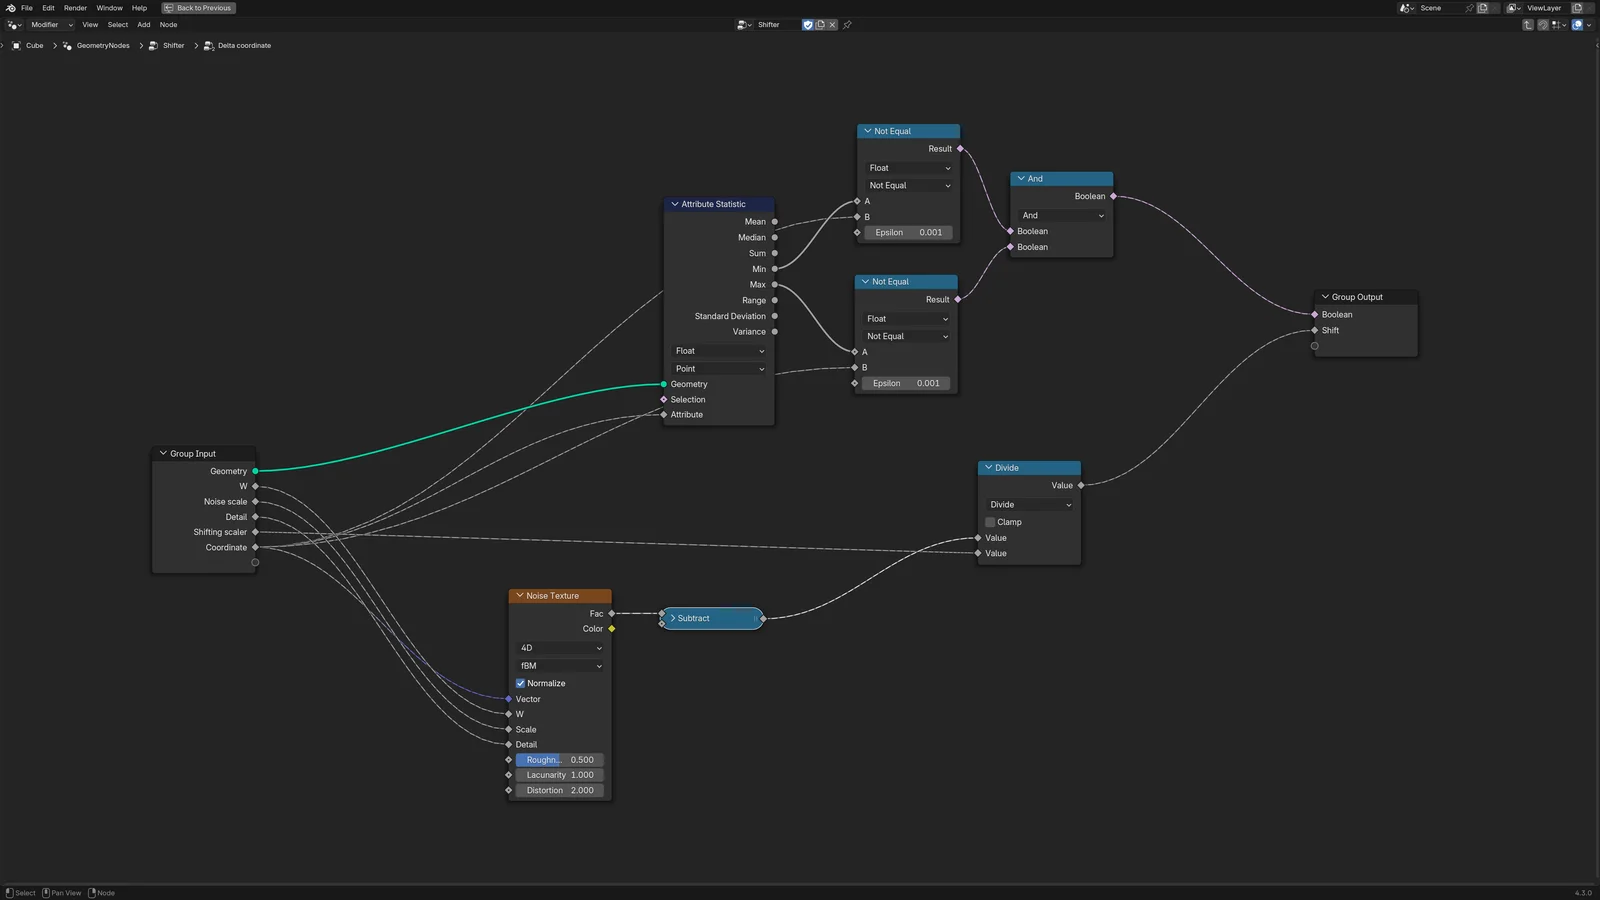Click the GeometryNodes breadcrumb
The width and height of the screenshot is (1600, 900).
tap(103, 46)
